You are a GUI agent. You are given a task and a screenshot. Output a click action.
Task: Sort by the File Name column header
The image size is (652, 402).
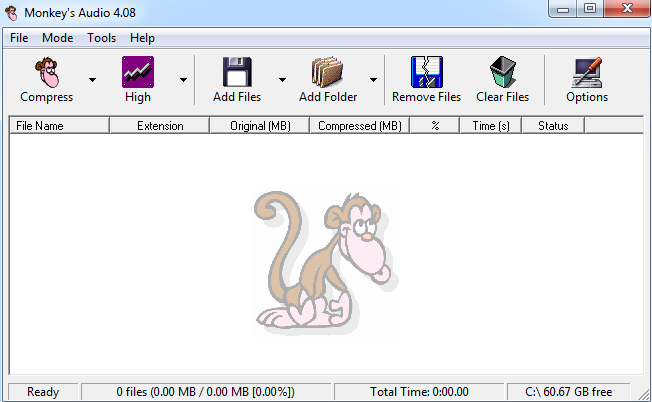click(59, 126)
